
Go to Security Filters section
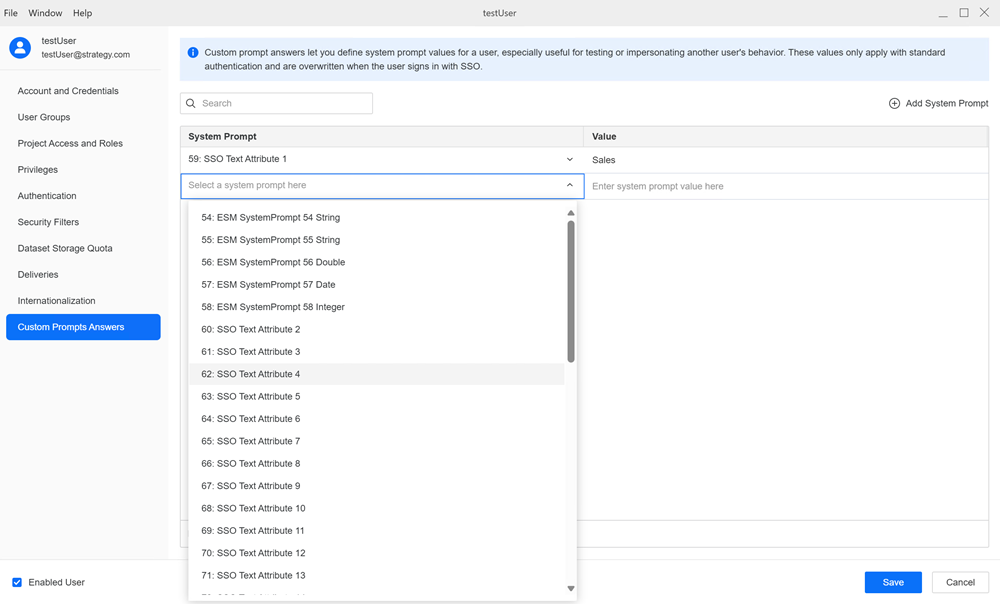point(48,222)
